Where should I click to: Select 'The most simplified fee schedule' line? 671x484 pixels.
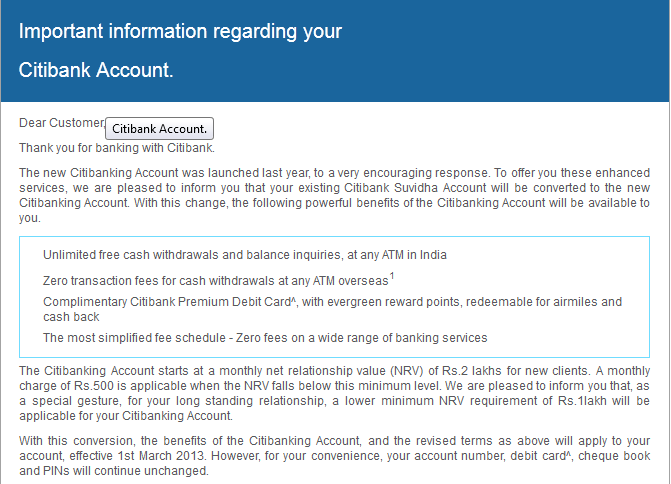tap(265, 338)
